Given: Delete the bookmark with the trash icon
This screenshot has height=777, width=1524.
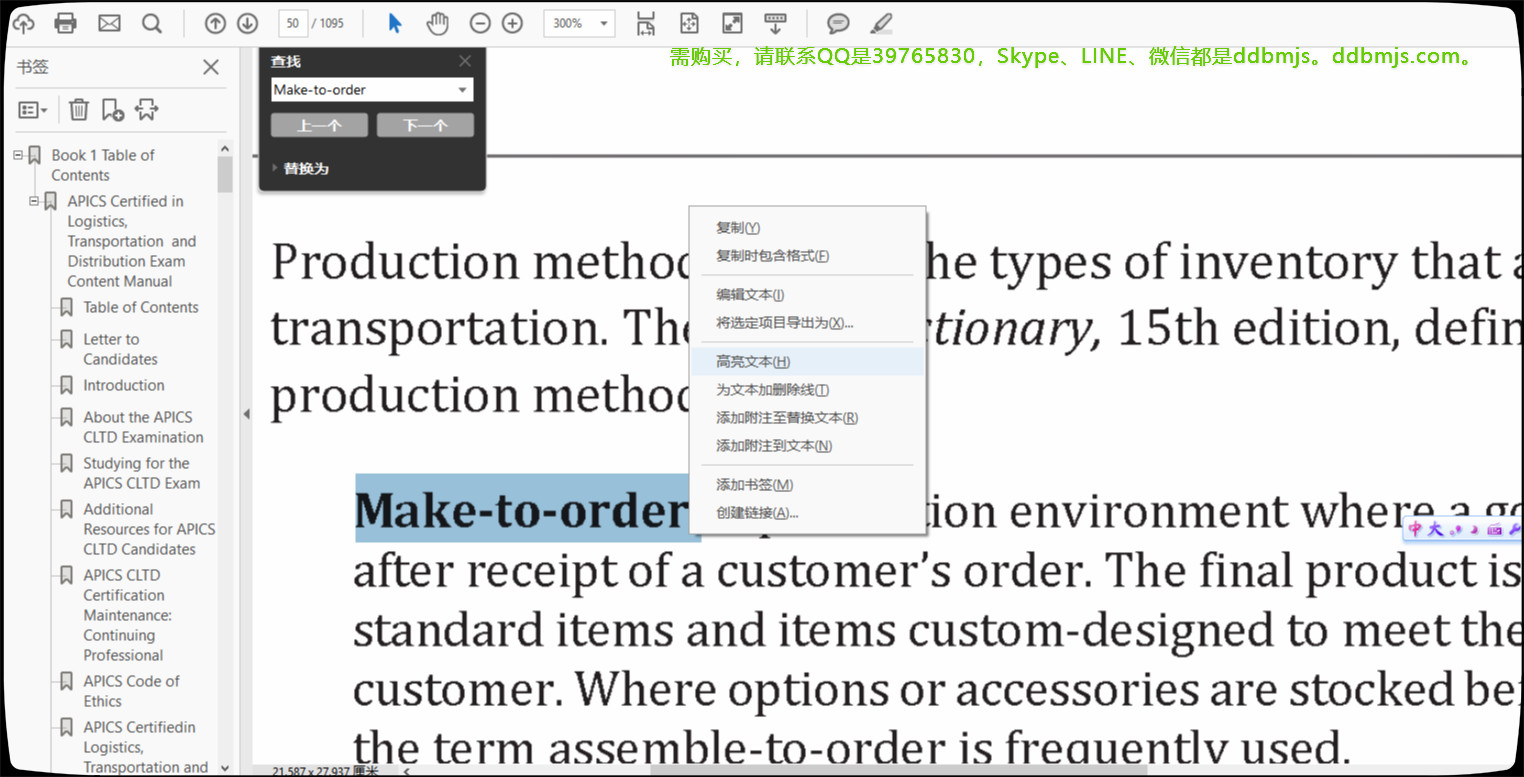Looking at the screenshot, I should point(79,109).
